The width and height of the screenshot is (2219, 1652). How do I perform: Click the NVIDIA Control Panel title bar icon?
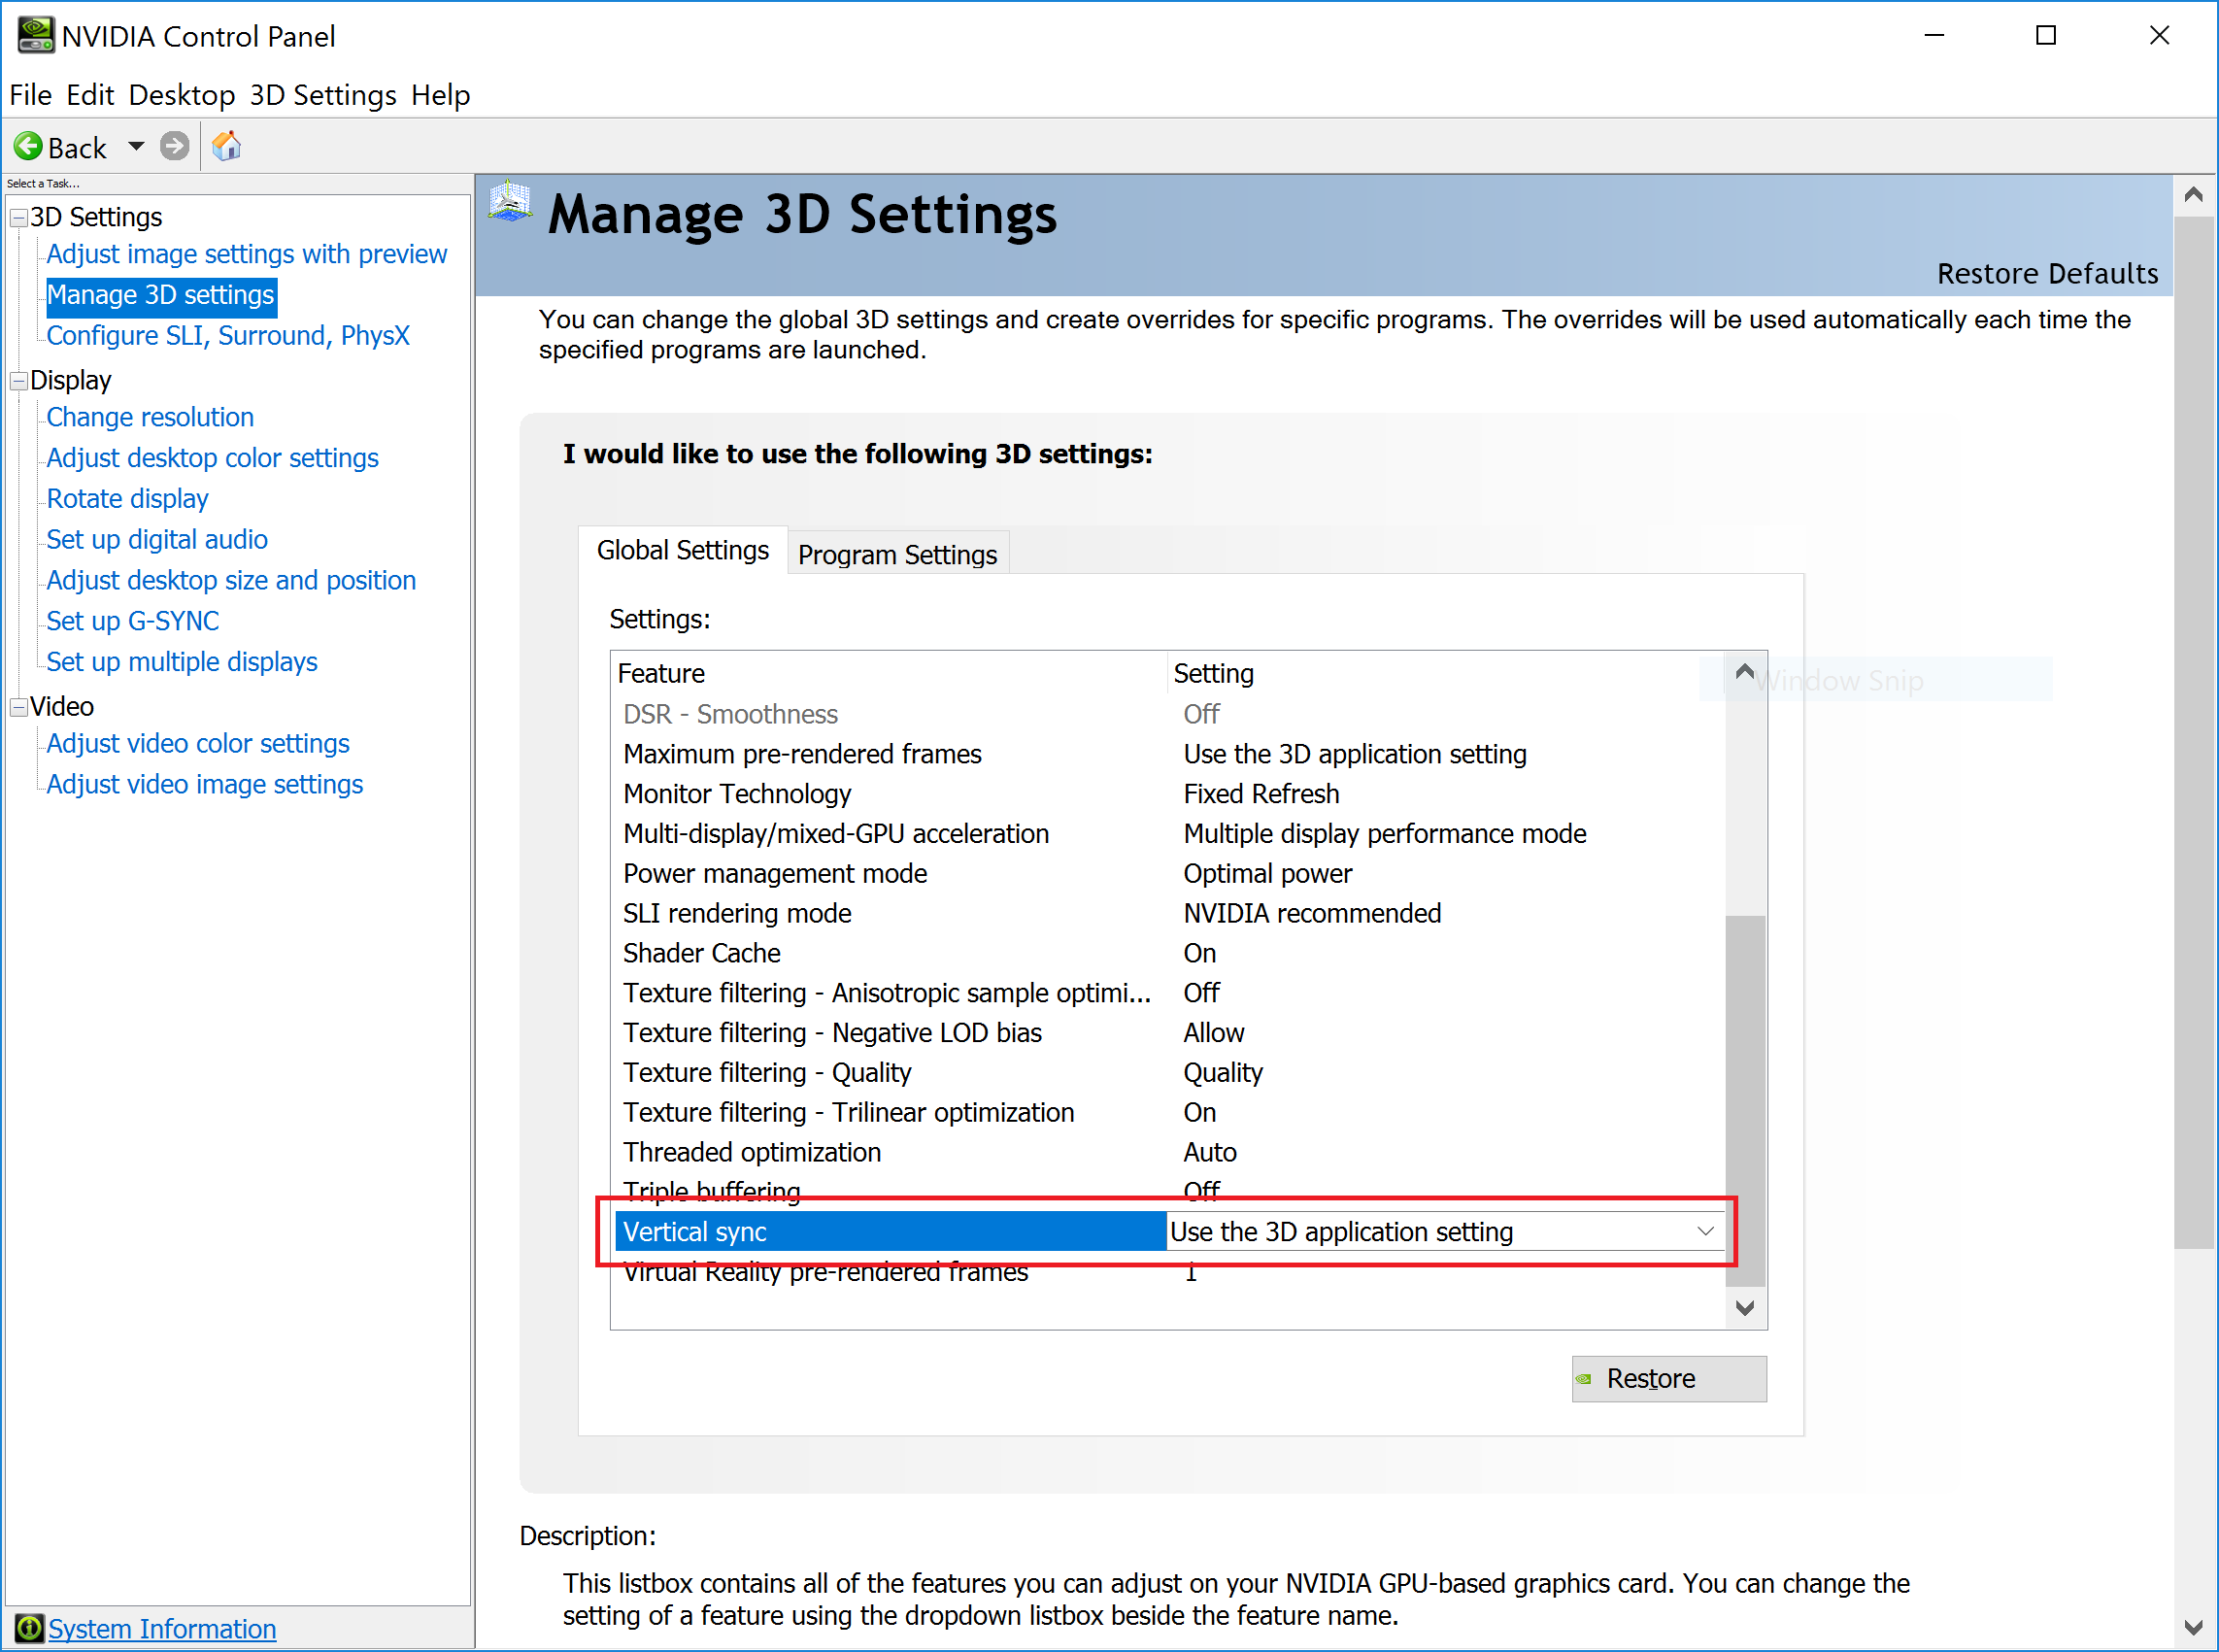pyautogui.click(x=35, y=36)
